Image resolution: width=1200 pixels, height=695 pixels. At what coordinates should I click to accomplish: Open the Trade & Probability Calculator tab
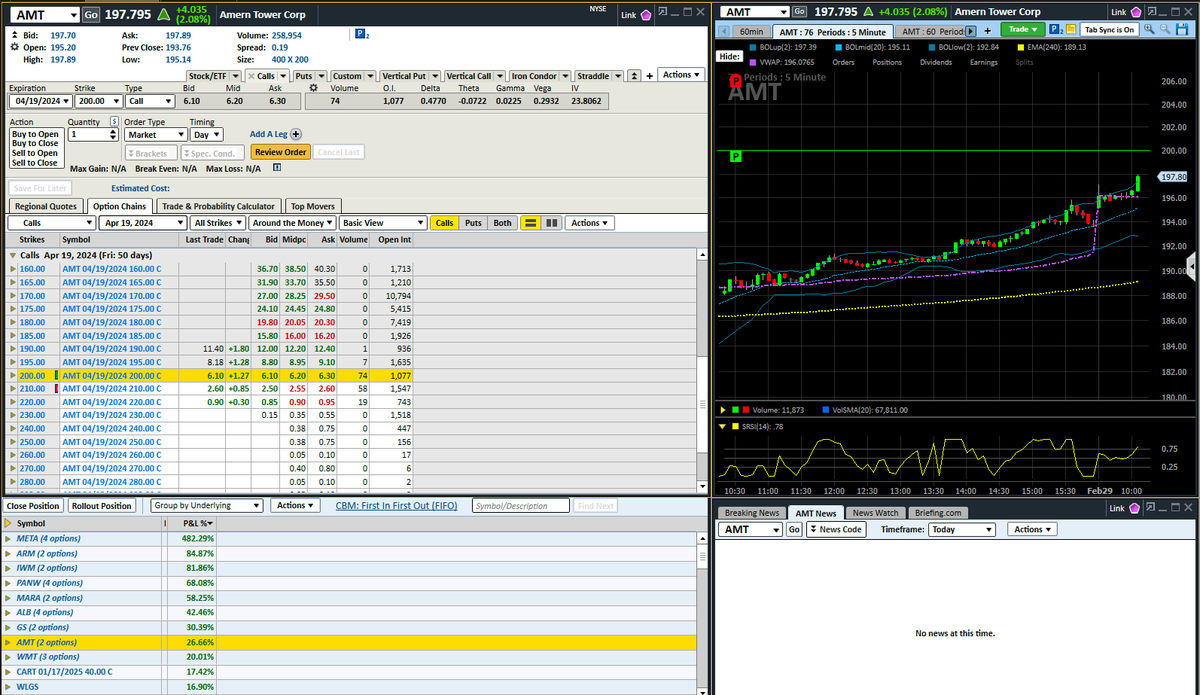click(220, 206)
